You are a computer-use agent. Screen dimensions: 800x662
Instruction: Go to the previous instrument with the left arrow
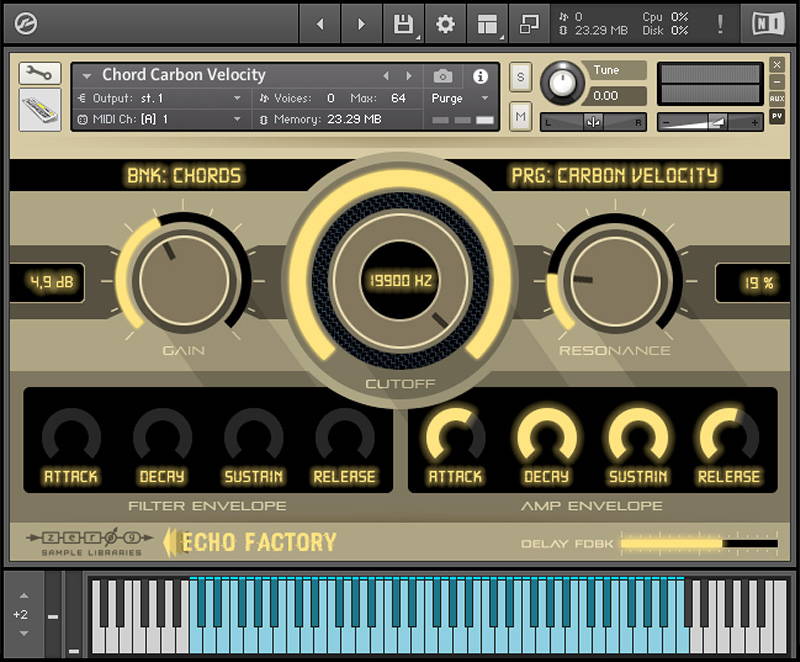pos(320,23)
